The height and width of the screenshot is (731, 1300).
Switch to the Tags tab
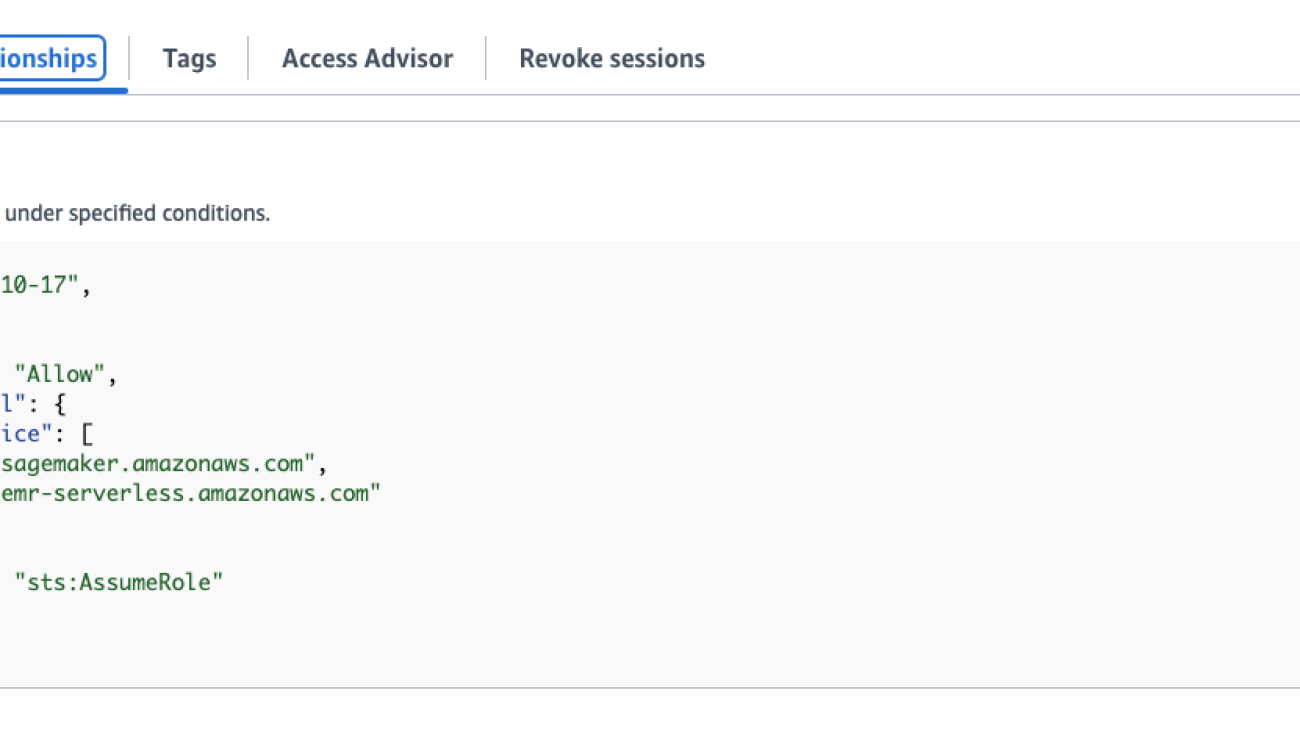click(x=189, y=59)
